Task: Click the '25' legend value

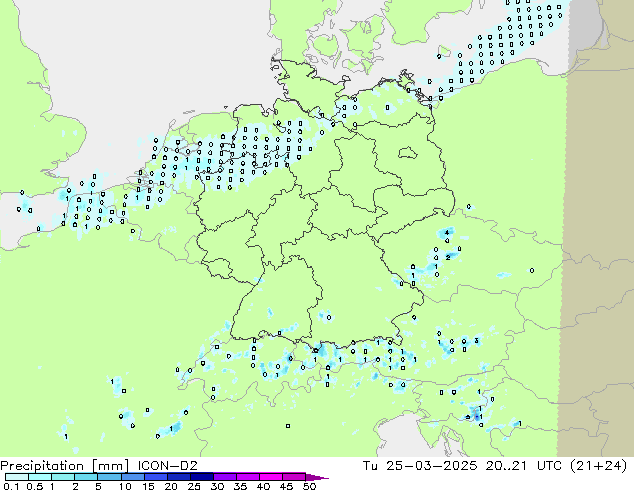Action: tap(194, 486)
